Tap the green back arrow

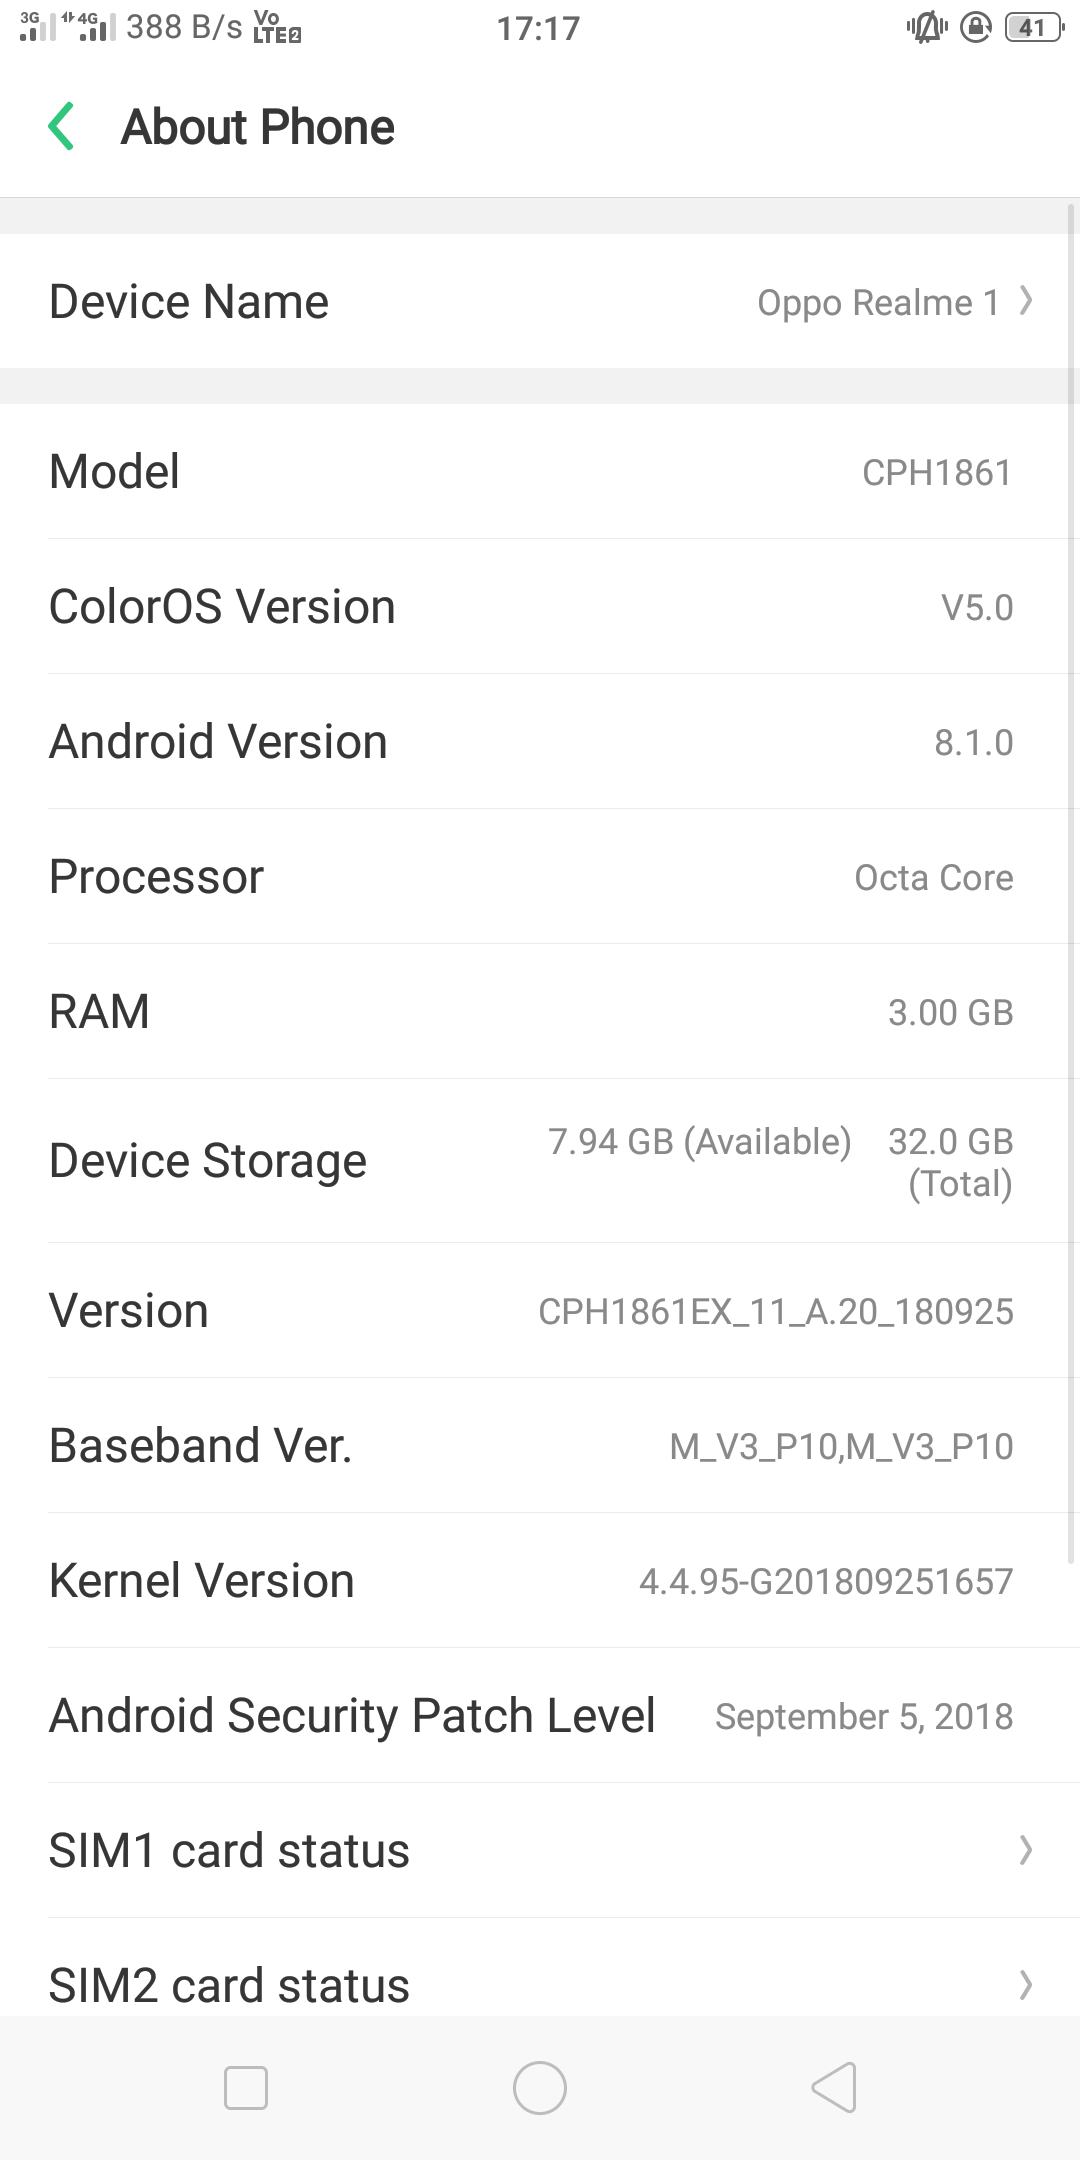(62, 127)
